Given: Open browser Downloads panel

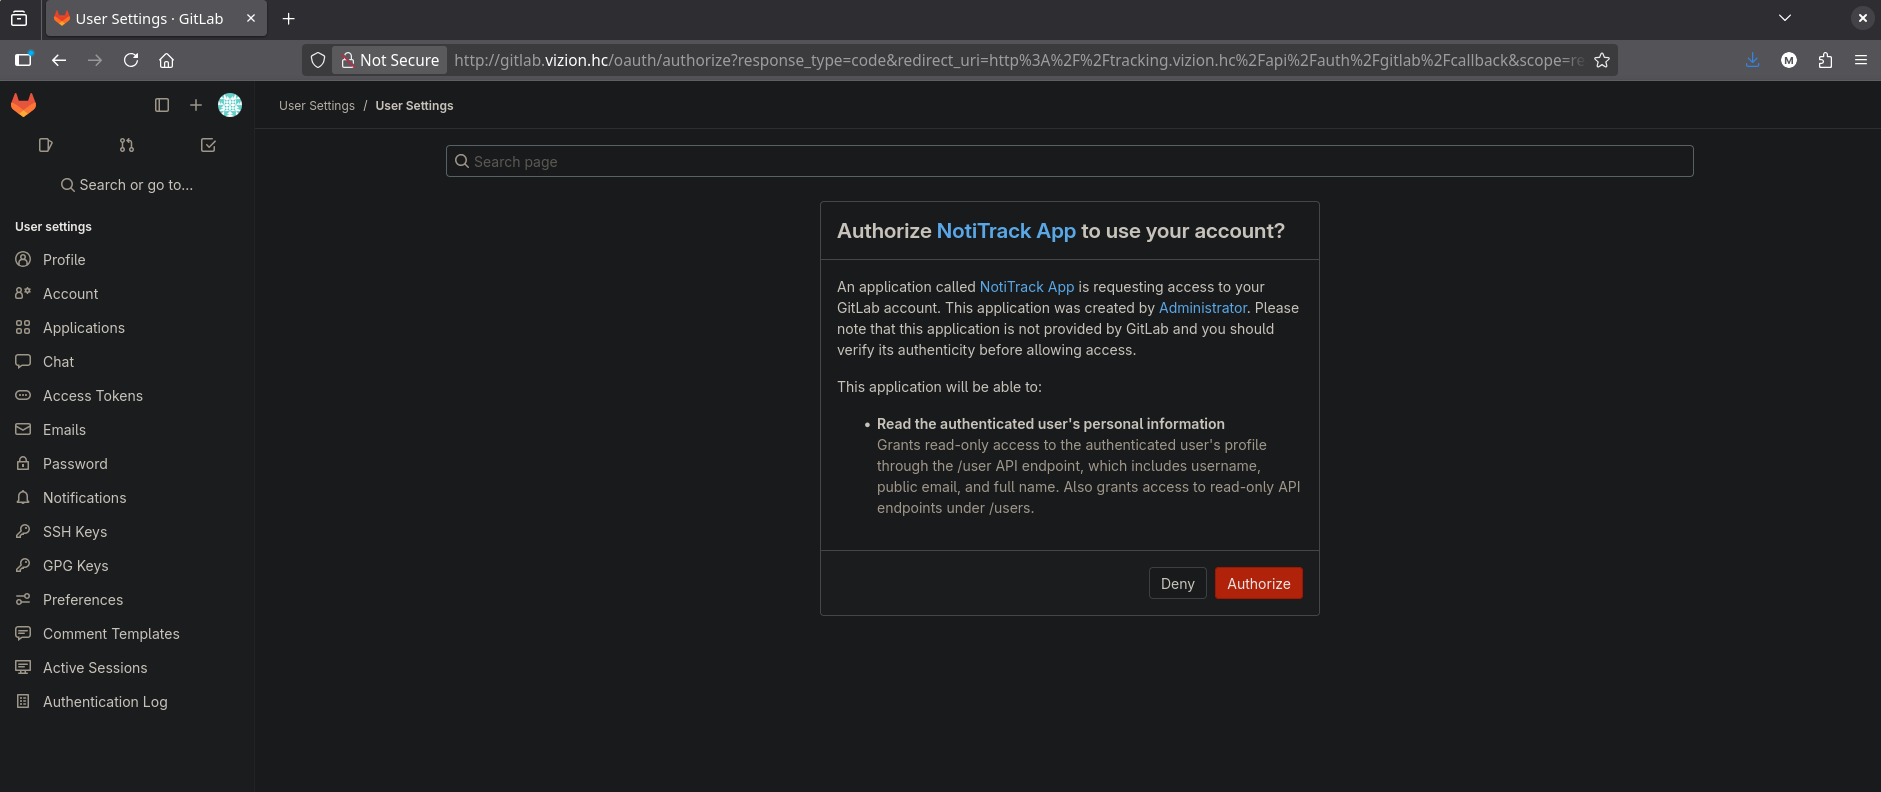Looking at the screenshot, I should (x=1752, y=60).
